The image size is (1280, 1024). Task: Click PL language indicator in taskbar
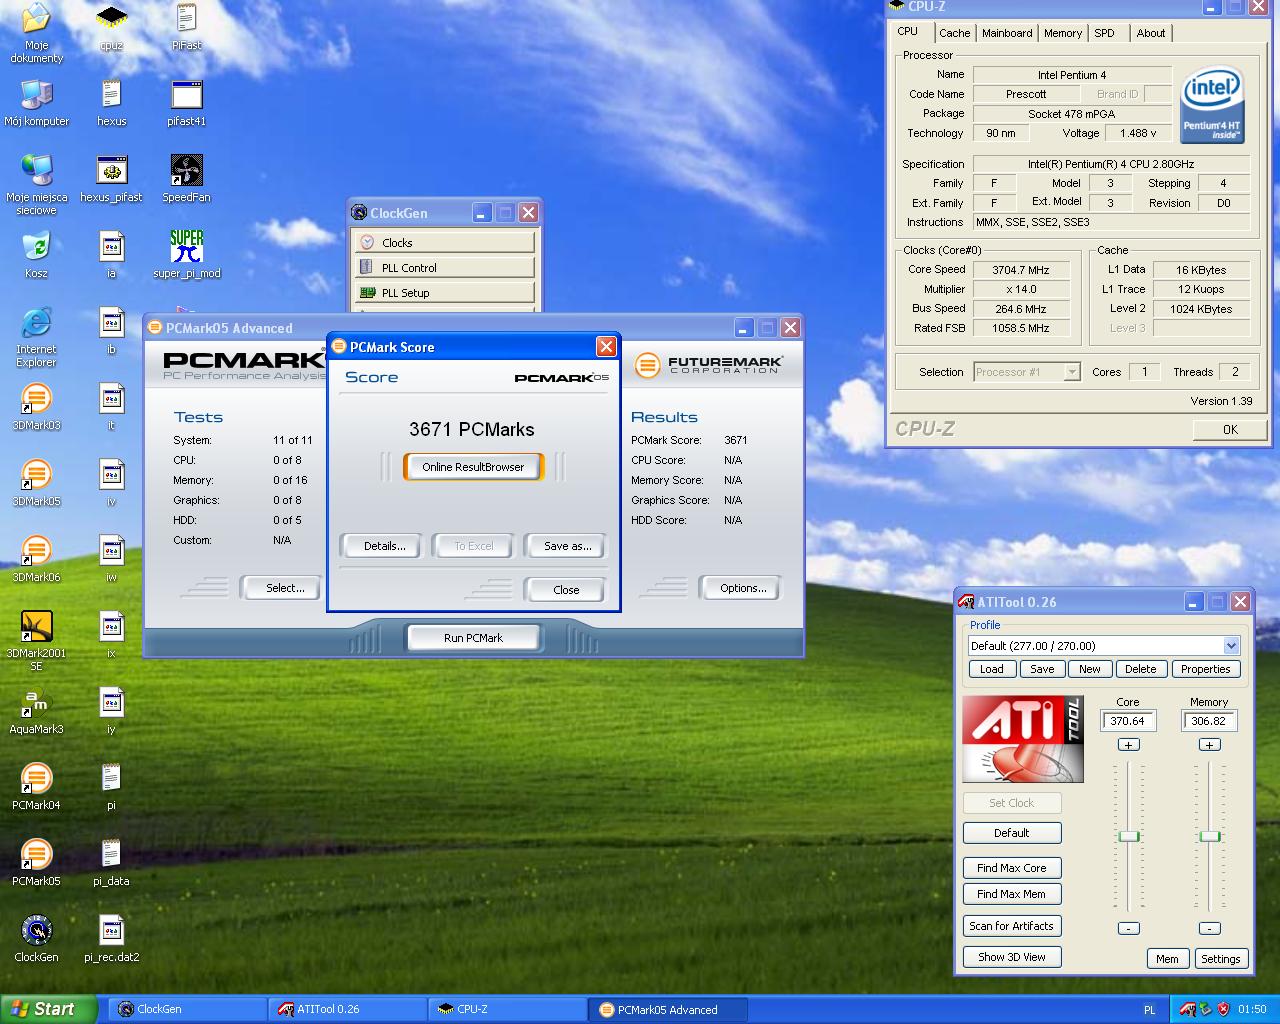[x=1149, y=1010]
